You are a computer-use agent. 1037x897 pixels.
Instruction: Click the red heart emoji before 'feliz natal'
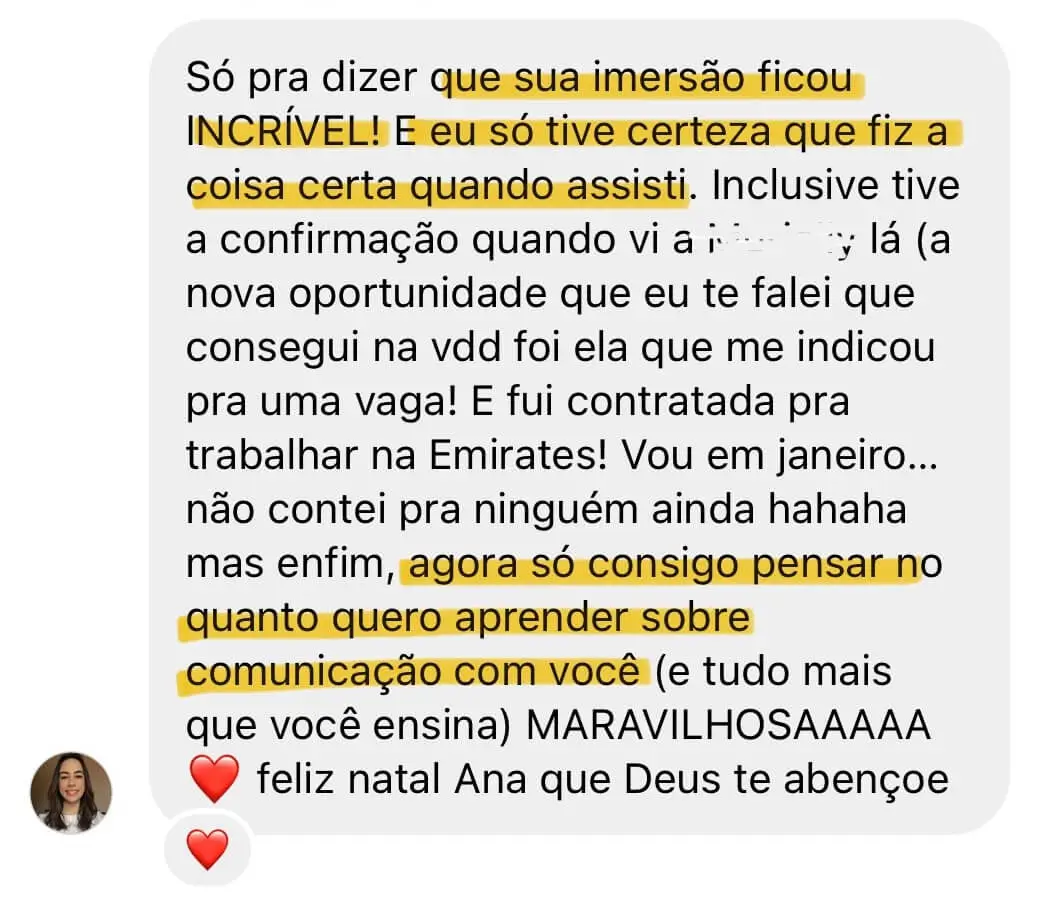[x=214, y=779]
